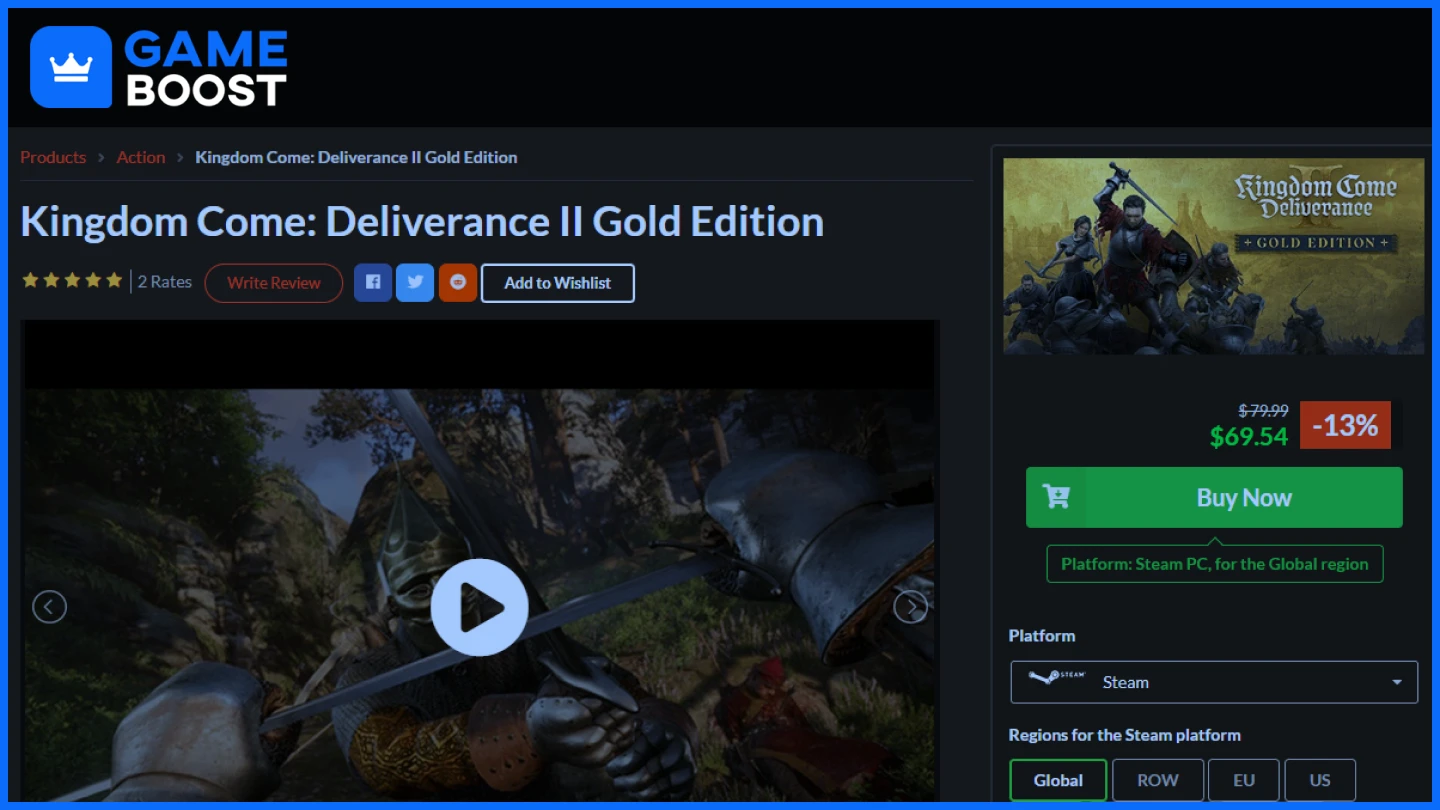Click the -13% discount badge
The height and width of the screenshot is (810, 1440).
pos(1345,425)
